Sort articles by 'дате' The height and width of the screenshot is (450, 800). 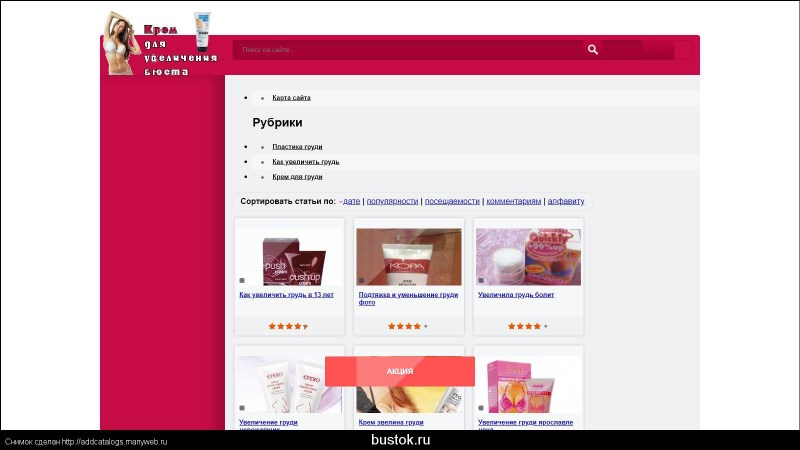351,201
